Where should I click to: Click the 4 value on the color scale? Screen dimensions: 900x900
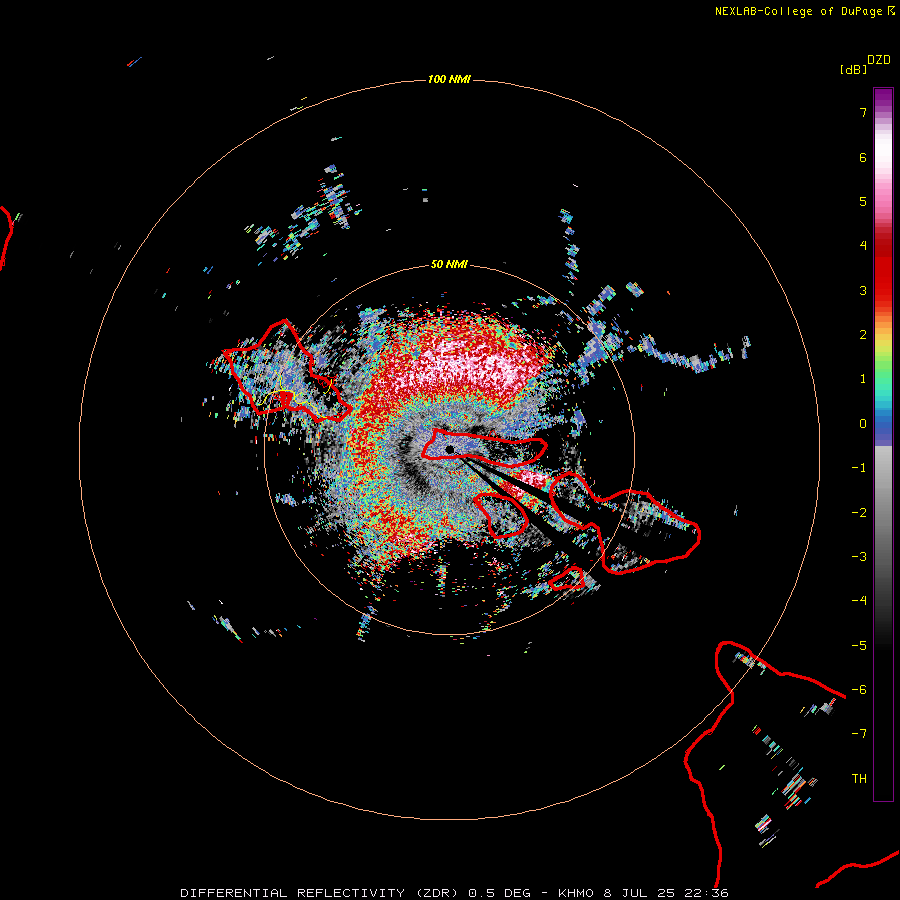coord(863,246)
